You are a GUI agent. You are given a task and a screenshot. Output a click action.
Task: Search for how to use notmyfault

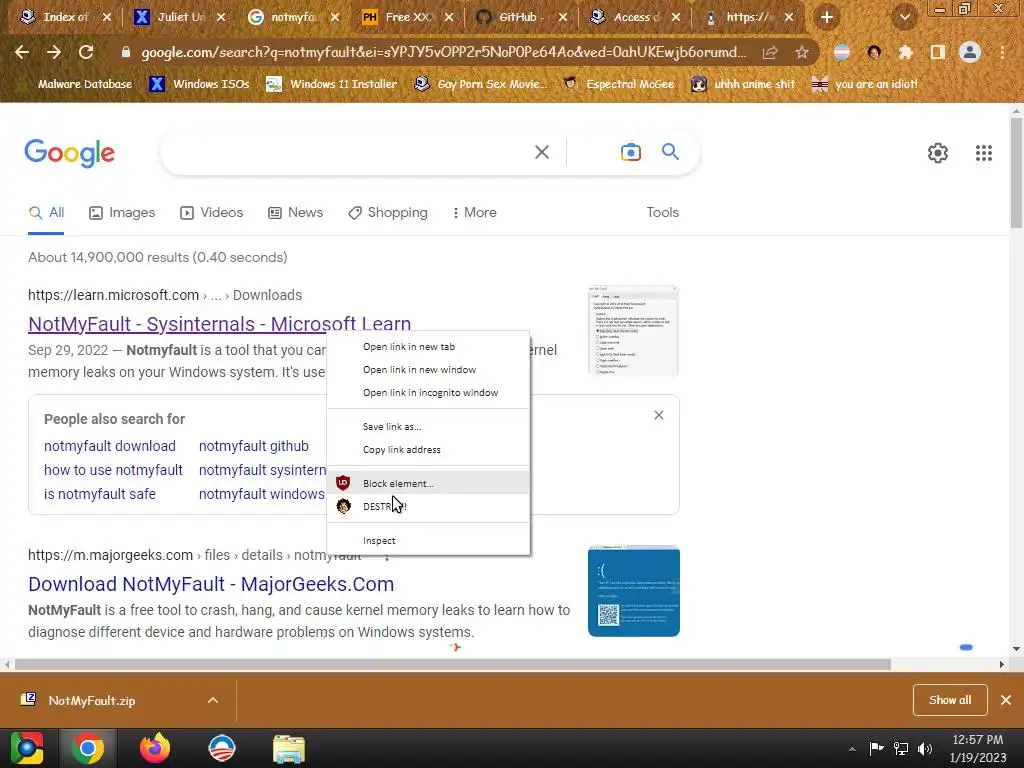pos(113,470)
